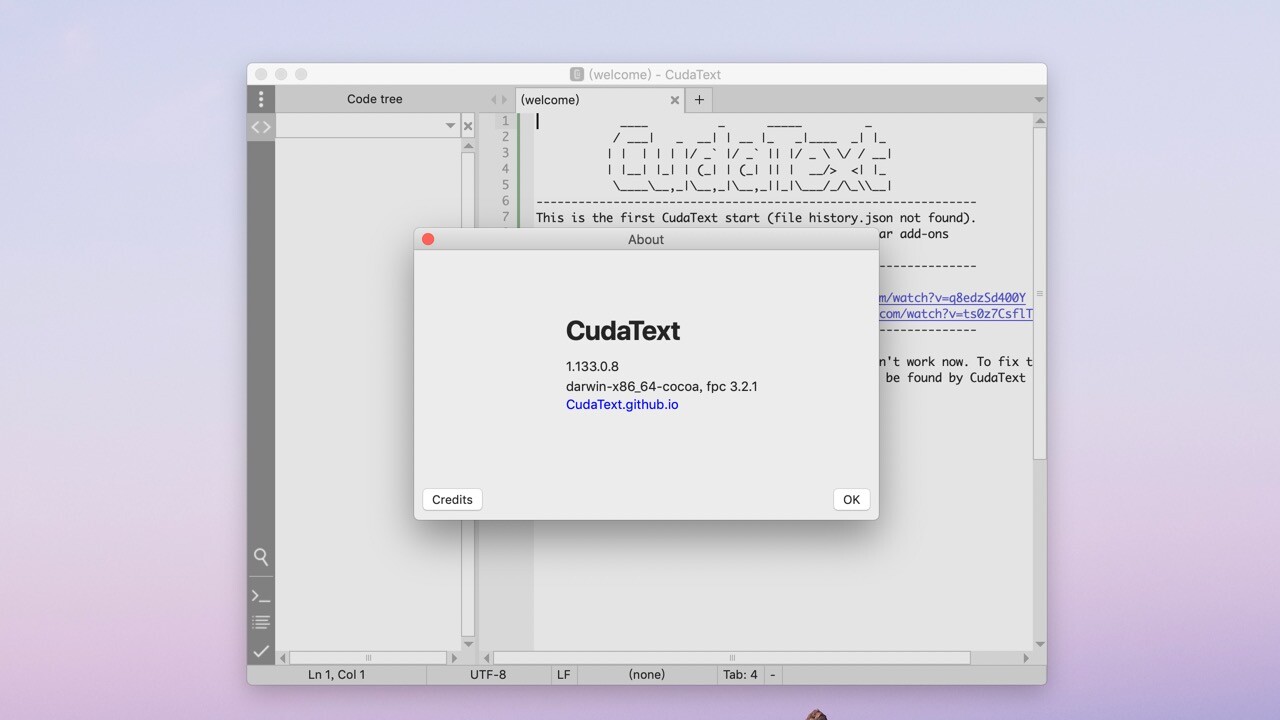1280x720 pixels.
Task: Open YouTube link ending q8edzSd400Y
Action: tap(952, 298)
